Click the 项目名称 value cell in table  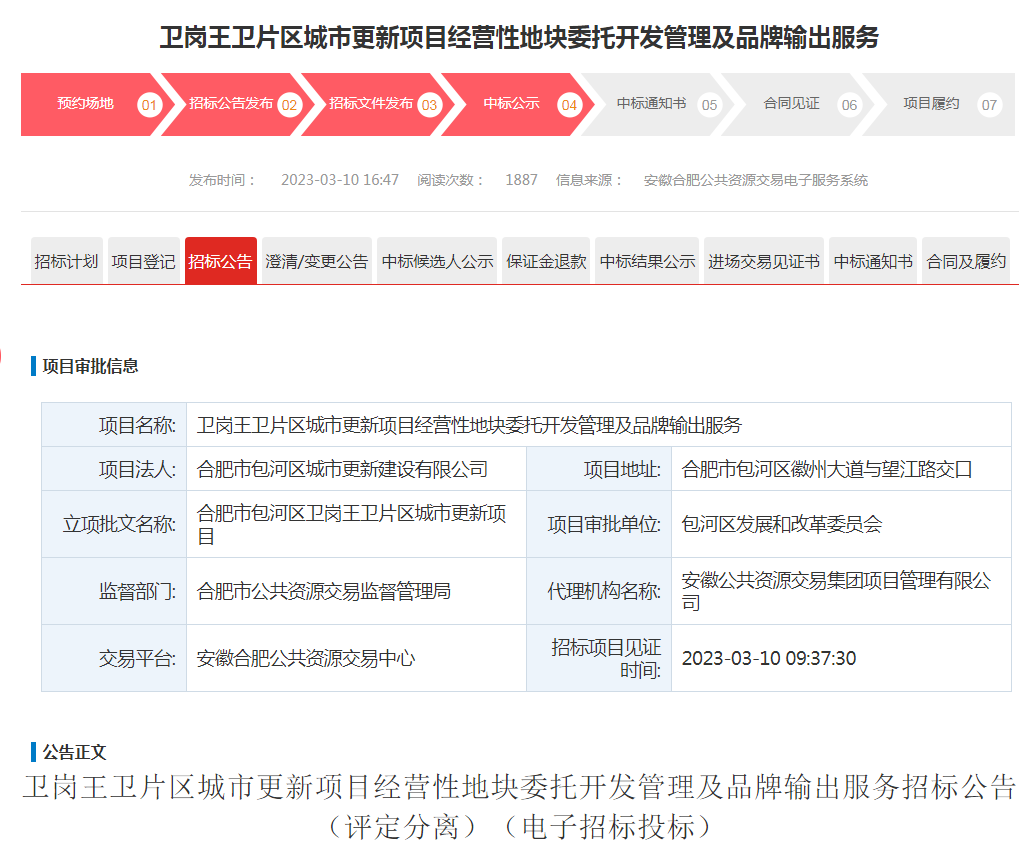599,425
